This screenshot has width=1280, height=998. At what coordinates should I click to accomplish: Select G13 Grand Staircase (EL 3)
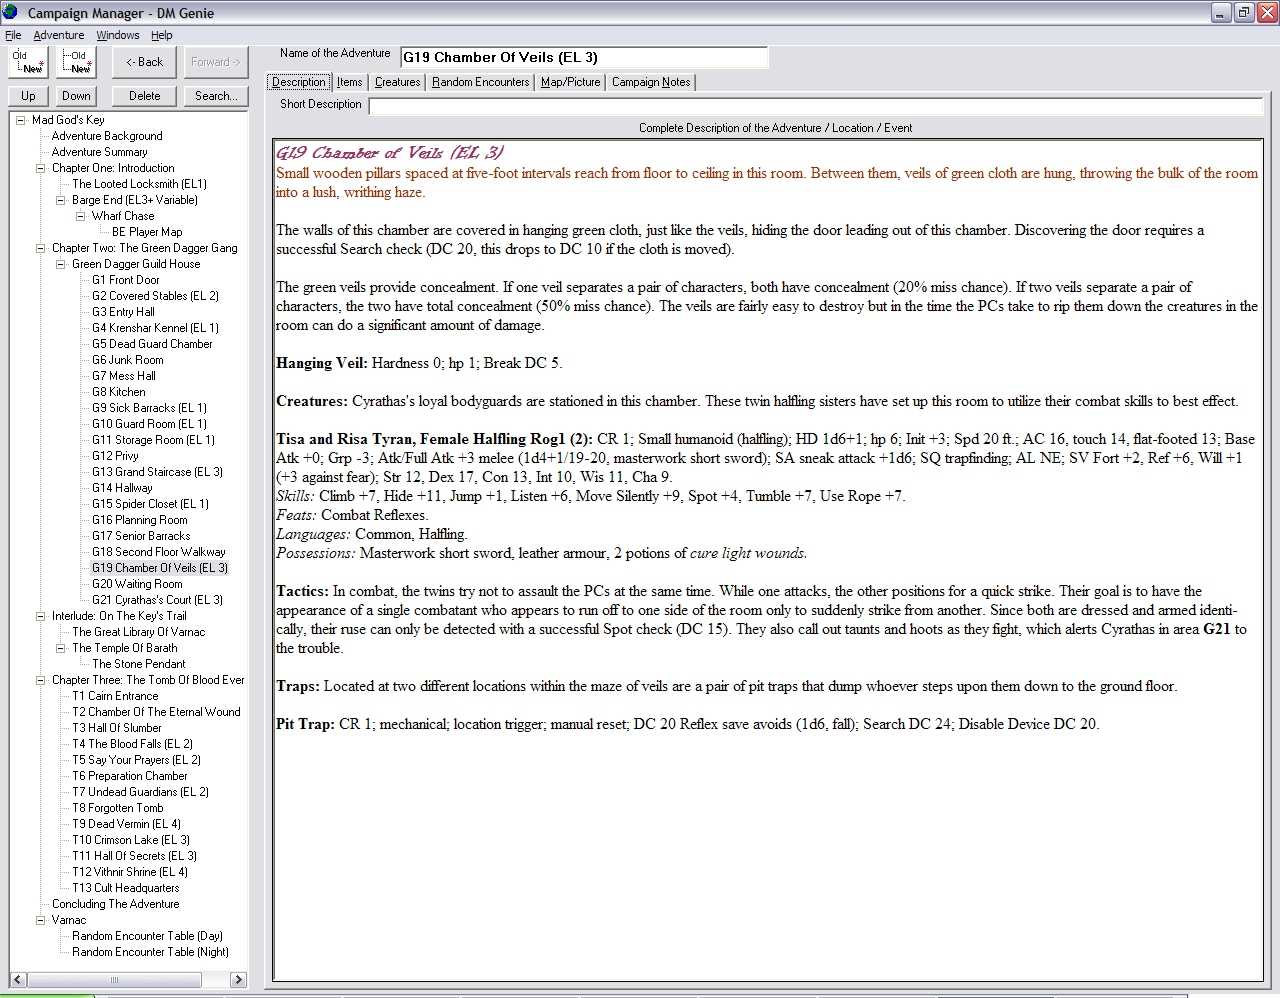[158, 472]
